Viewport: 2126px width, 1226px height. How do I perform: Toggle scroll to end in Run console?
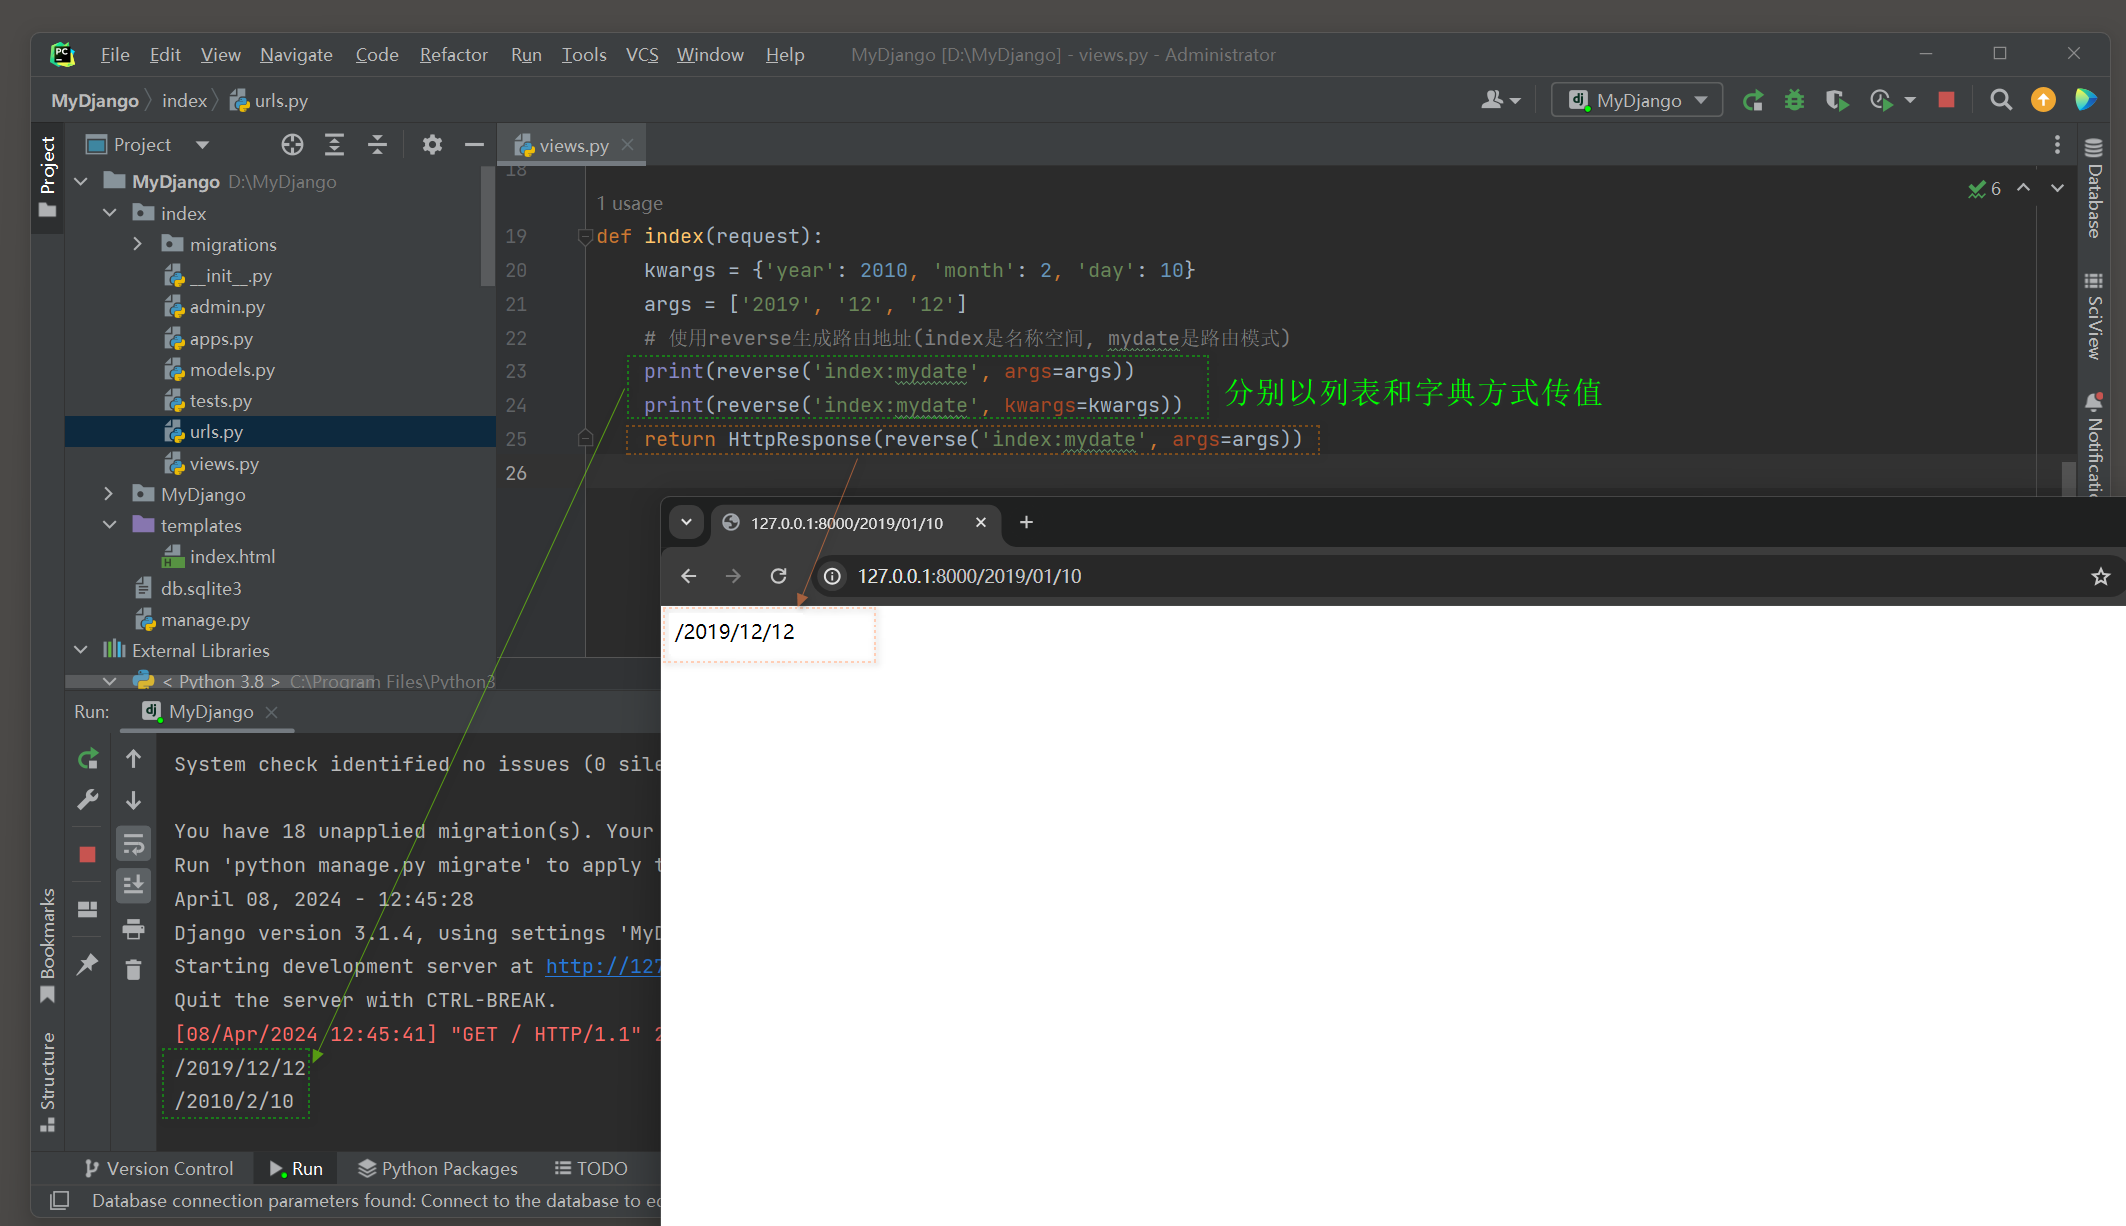point(133,885)
